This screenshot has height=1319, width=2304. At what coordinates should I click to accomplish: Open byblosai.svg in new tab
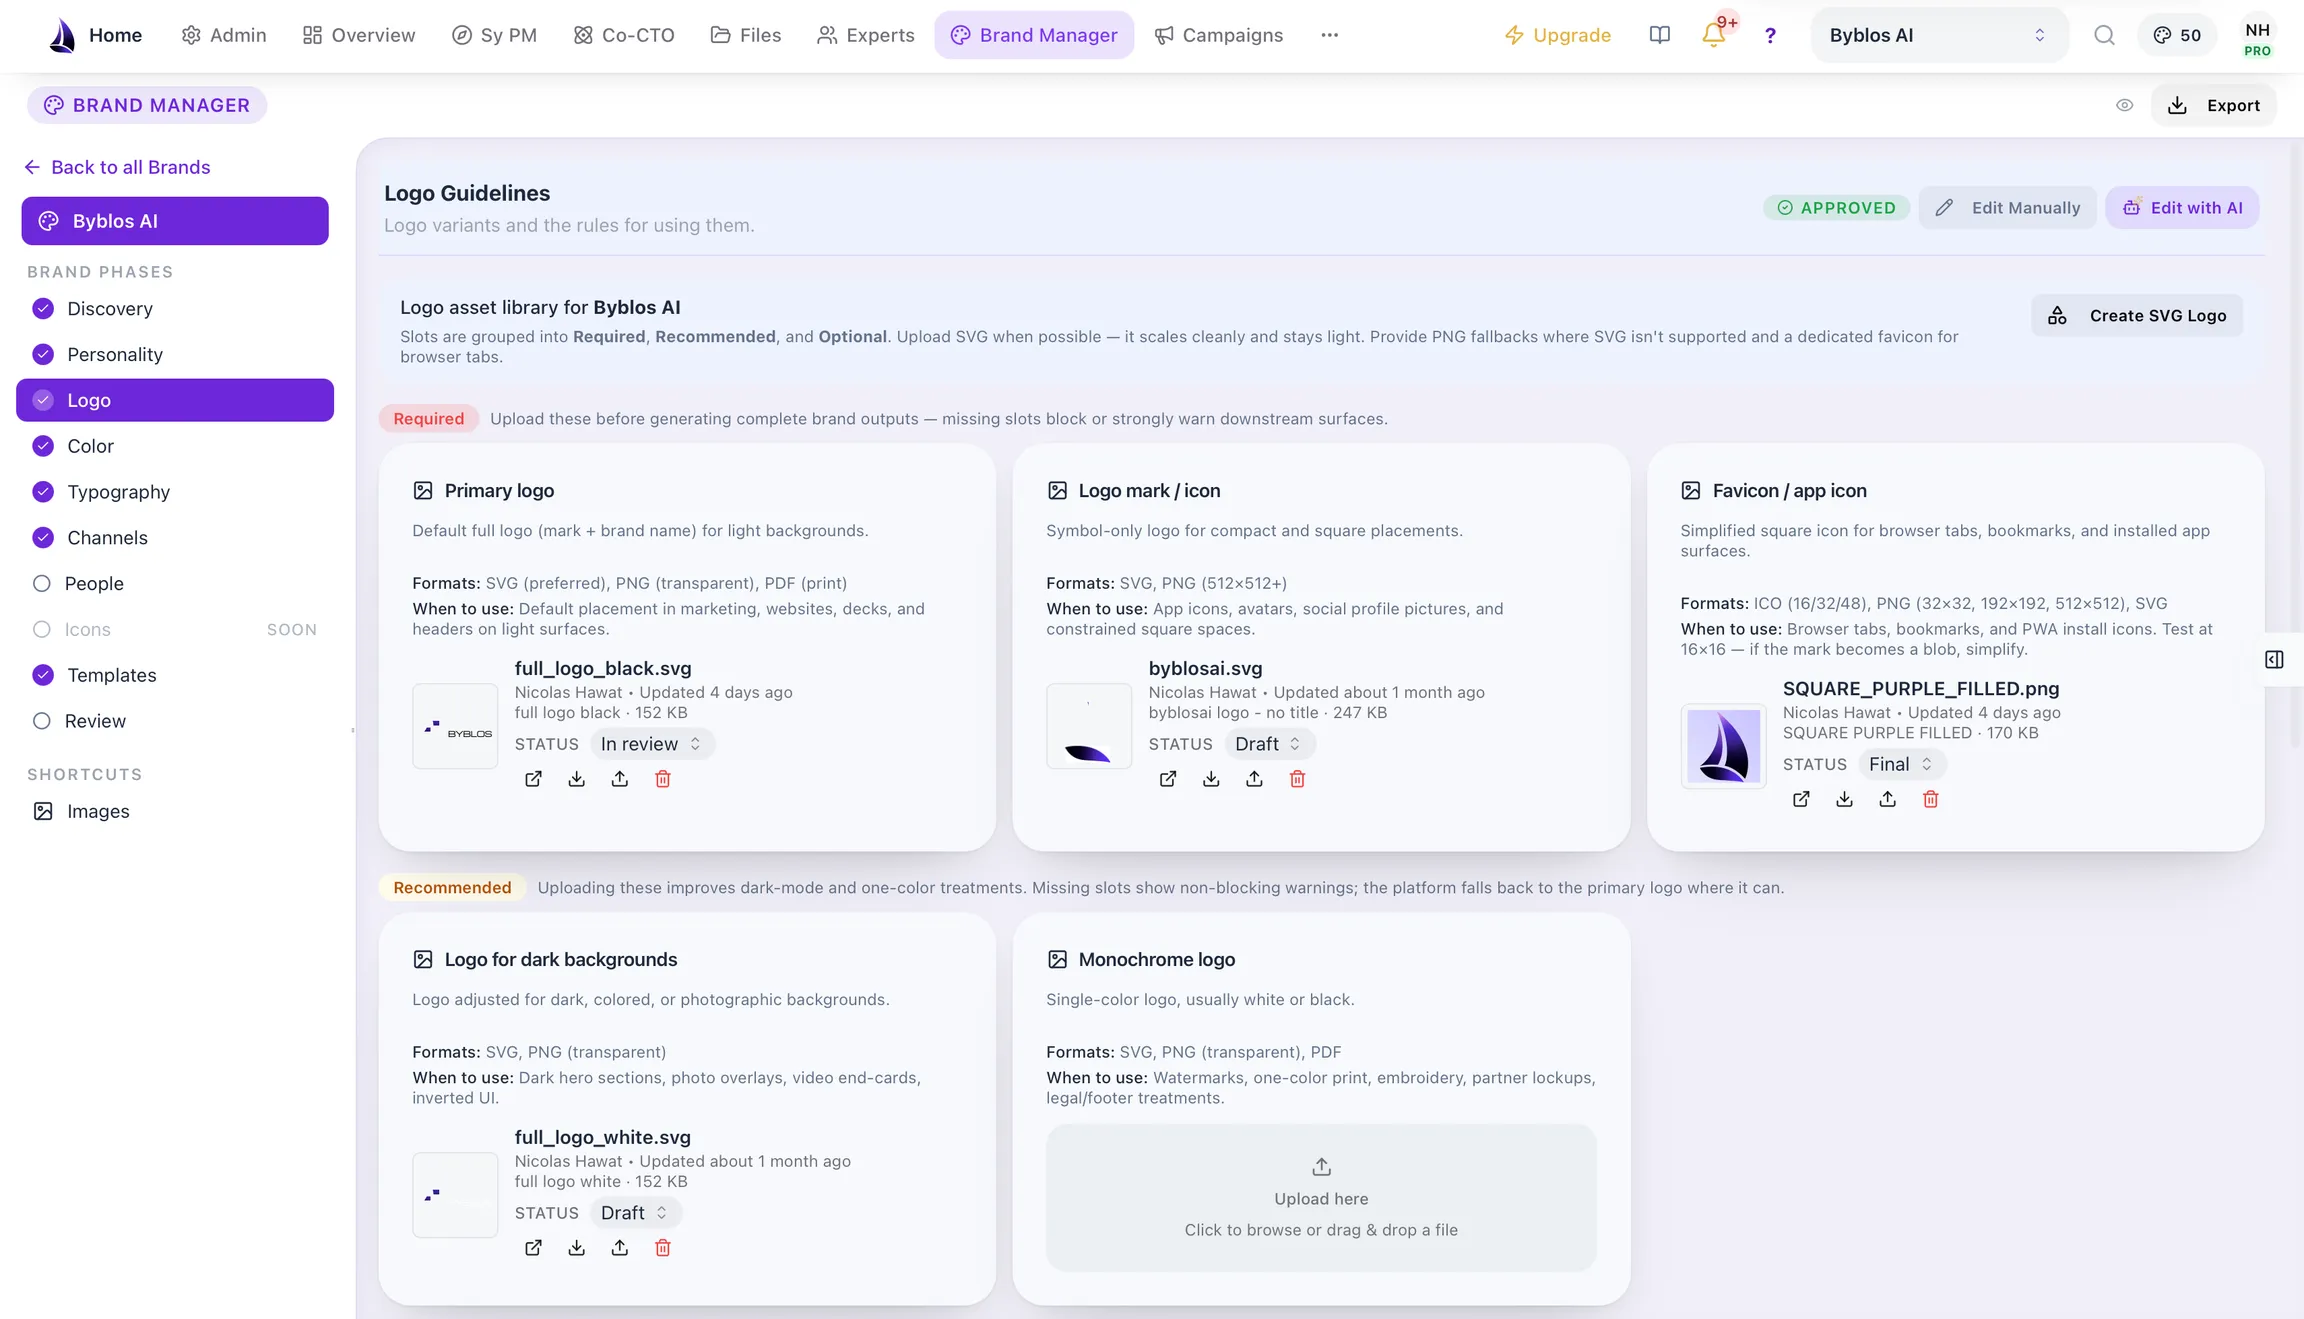[1167, 779]
